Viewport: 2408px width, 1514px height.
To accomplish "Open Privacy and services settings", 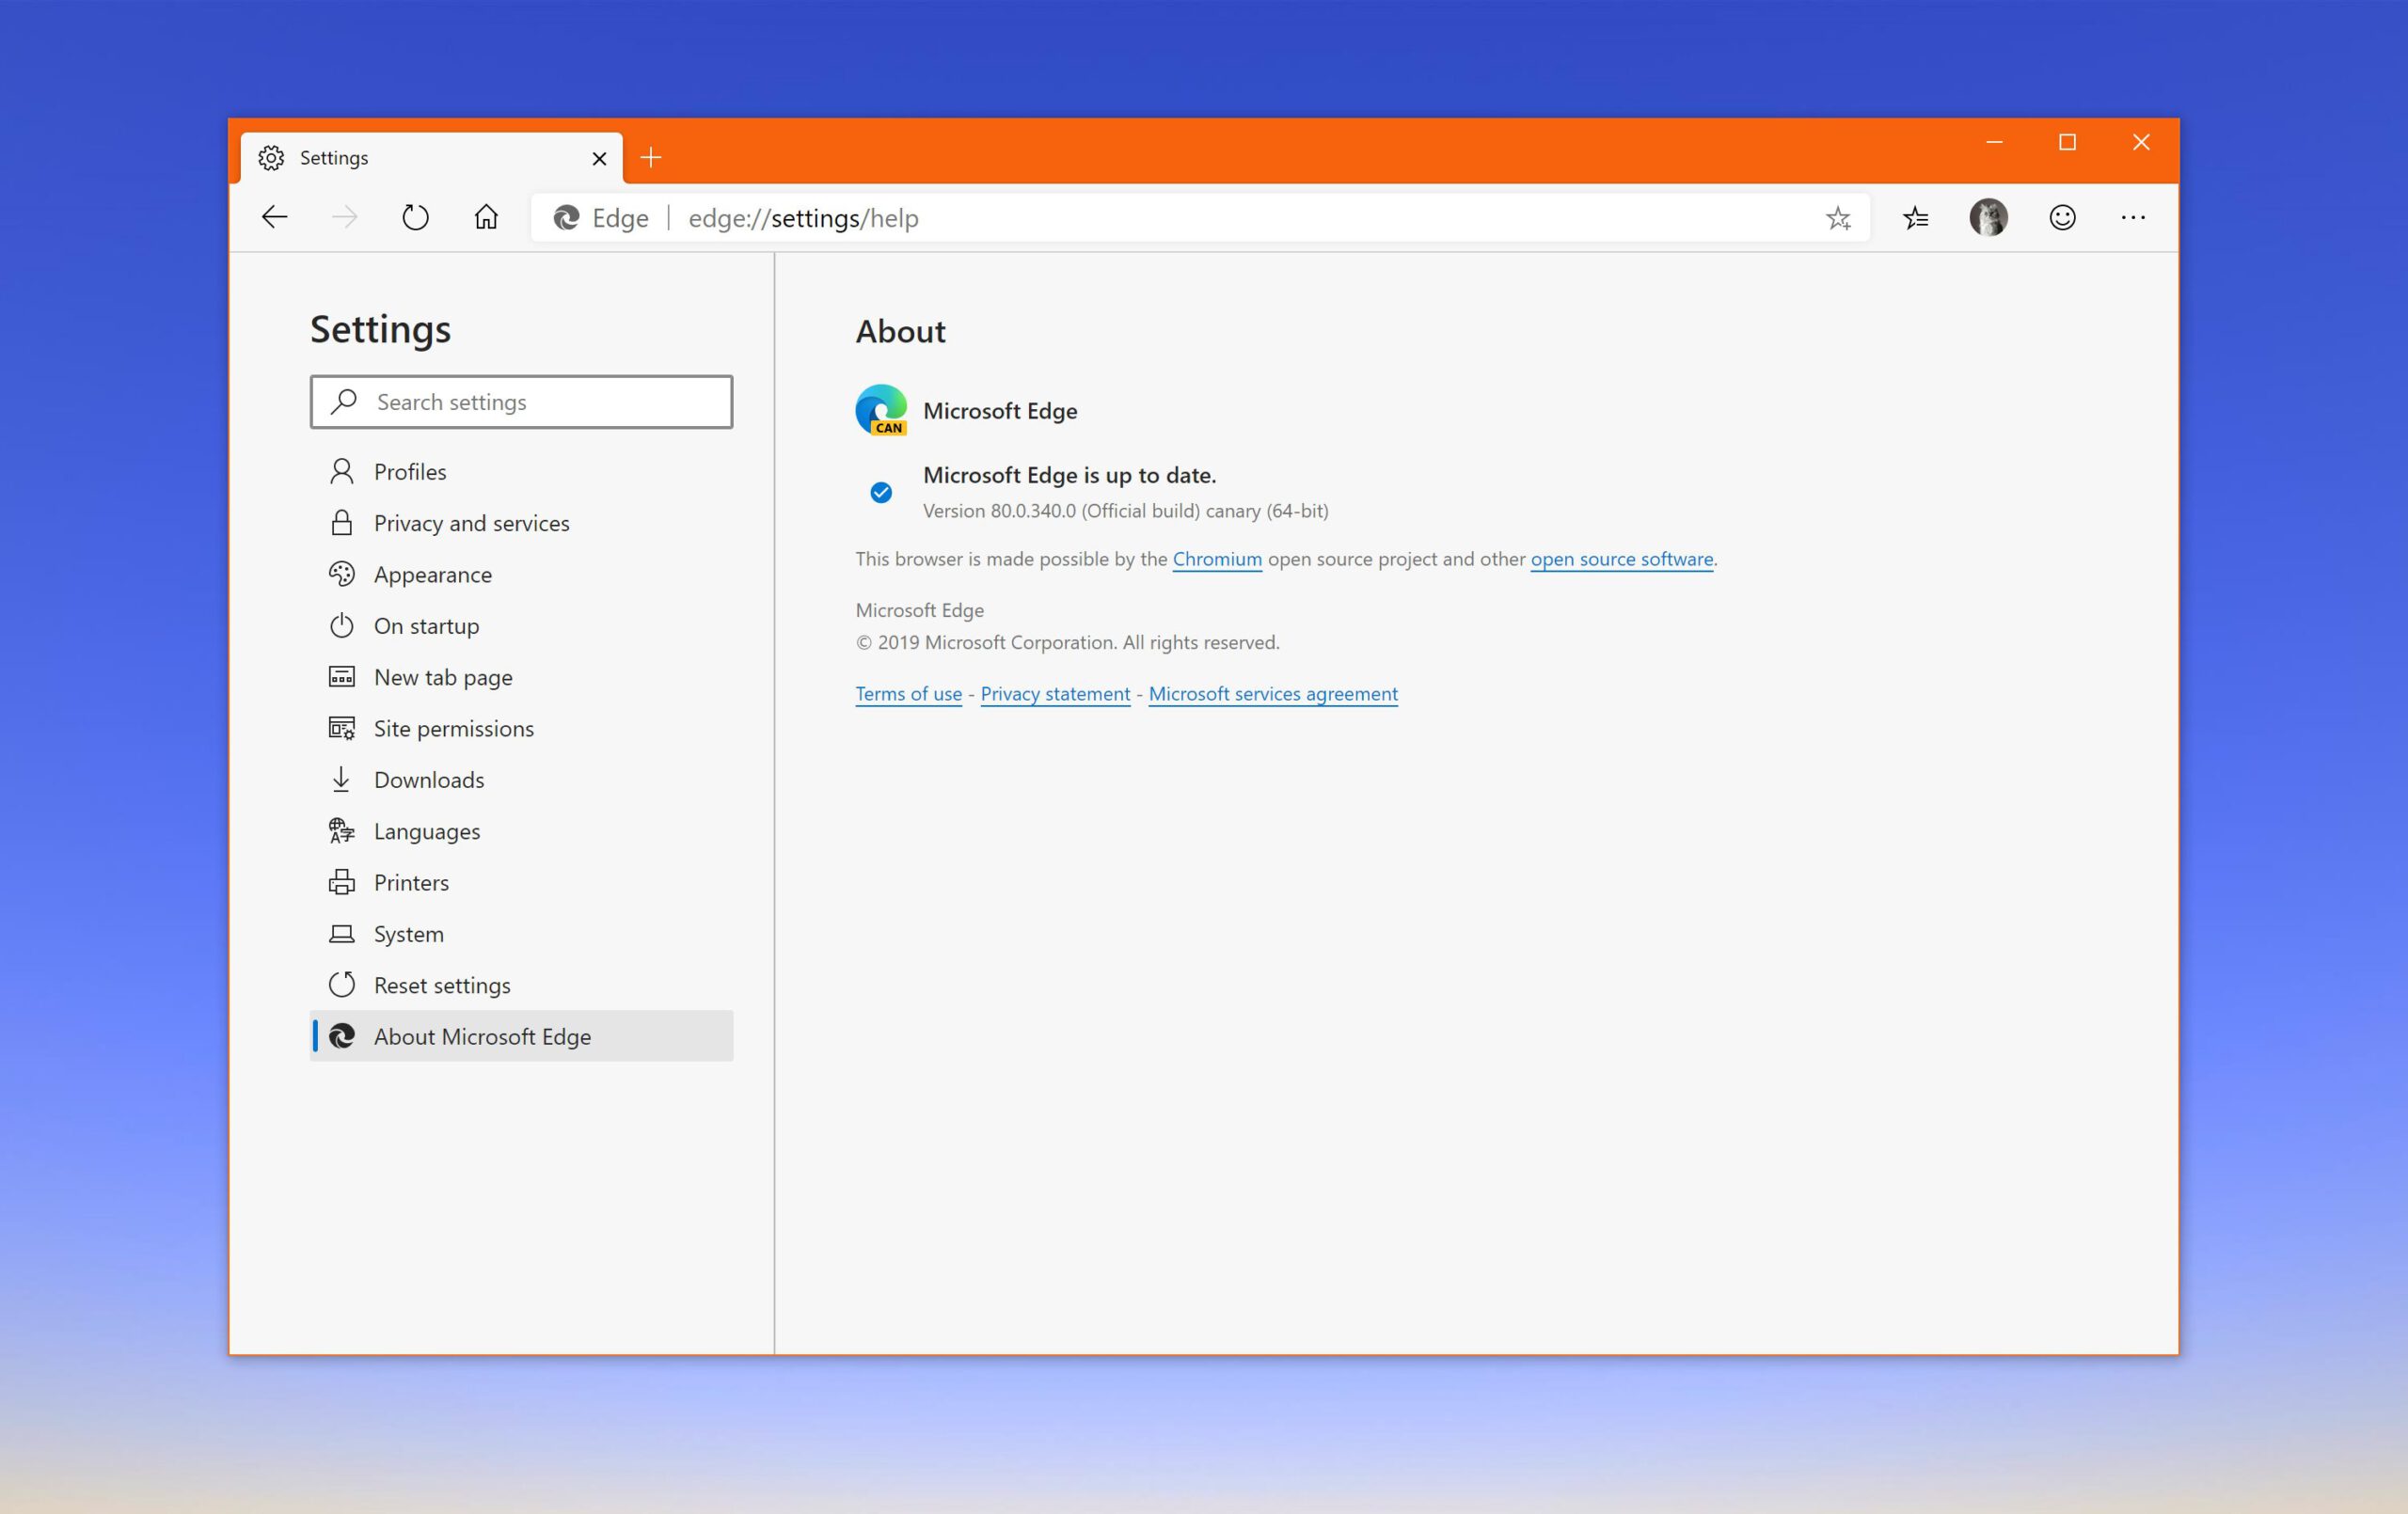I will (x=521, y=523).
